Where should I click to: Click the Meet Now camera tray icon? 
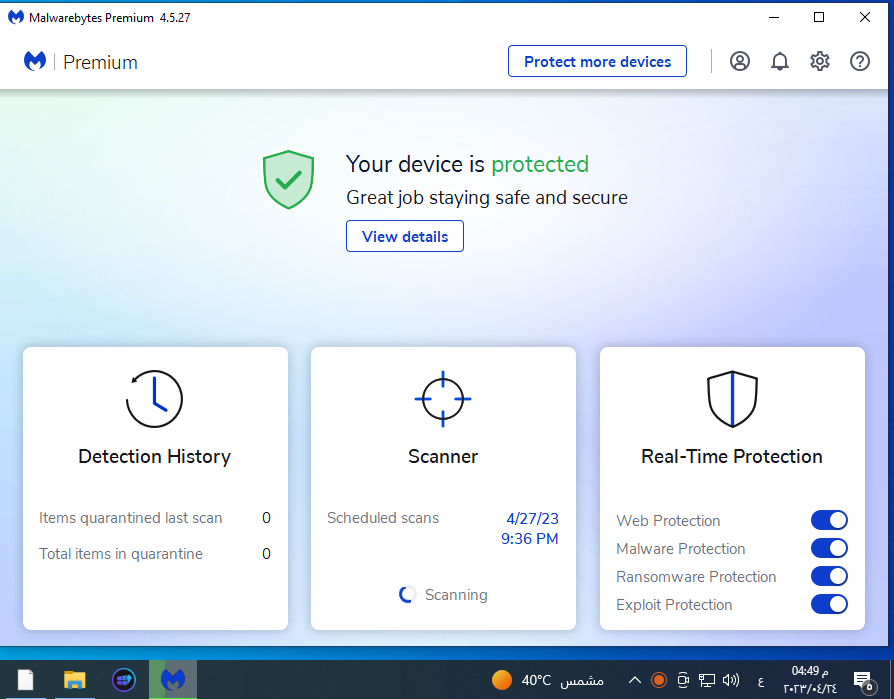coord(682,680)
